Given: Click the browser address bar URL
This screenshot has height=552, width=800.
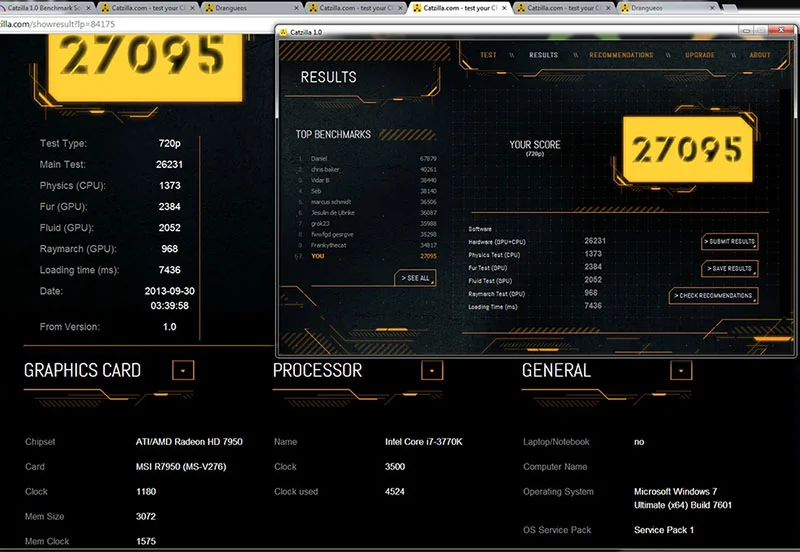Looking at the screenshot, I should pyautogui.click(x=57, y=24).
